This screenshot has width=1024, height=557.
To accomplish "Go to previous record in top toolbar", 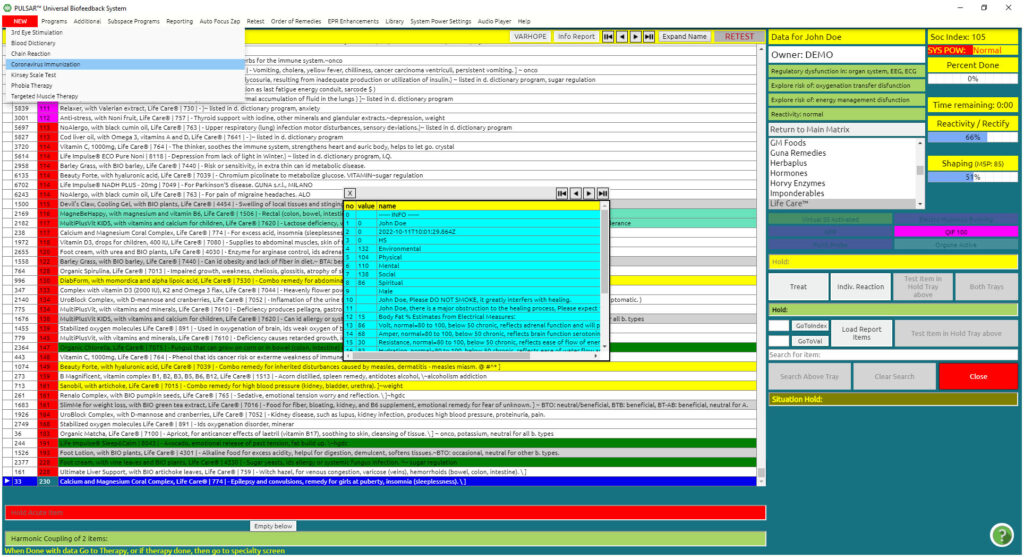I will [621, 37].
